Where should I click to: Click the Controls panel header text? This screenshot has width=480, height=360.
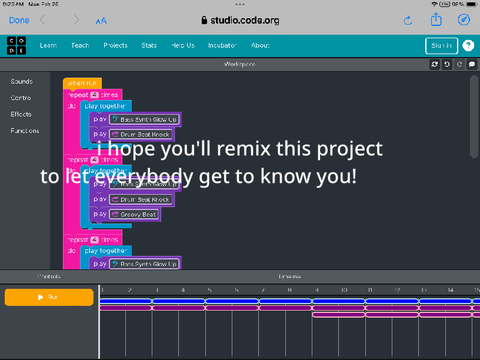point(49,277)
